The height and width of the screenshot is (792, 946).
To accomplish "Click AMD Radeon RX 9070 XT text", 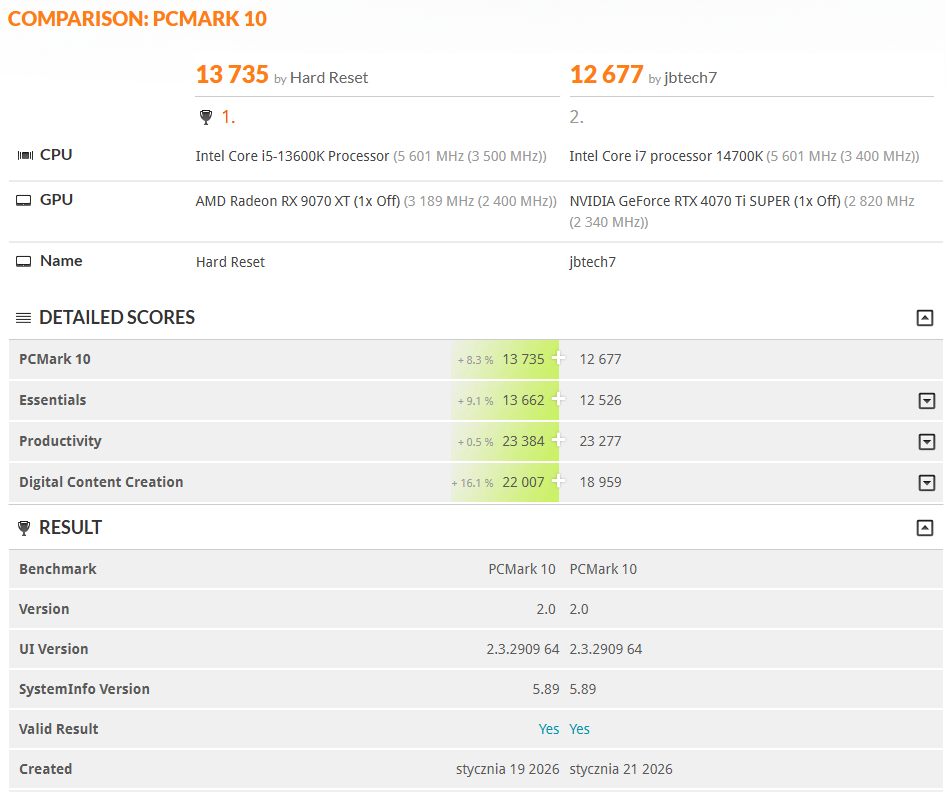I will [x=273, y=201].
